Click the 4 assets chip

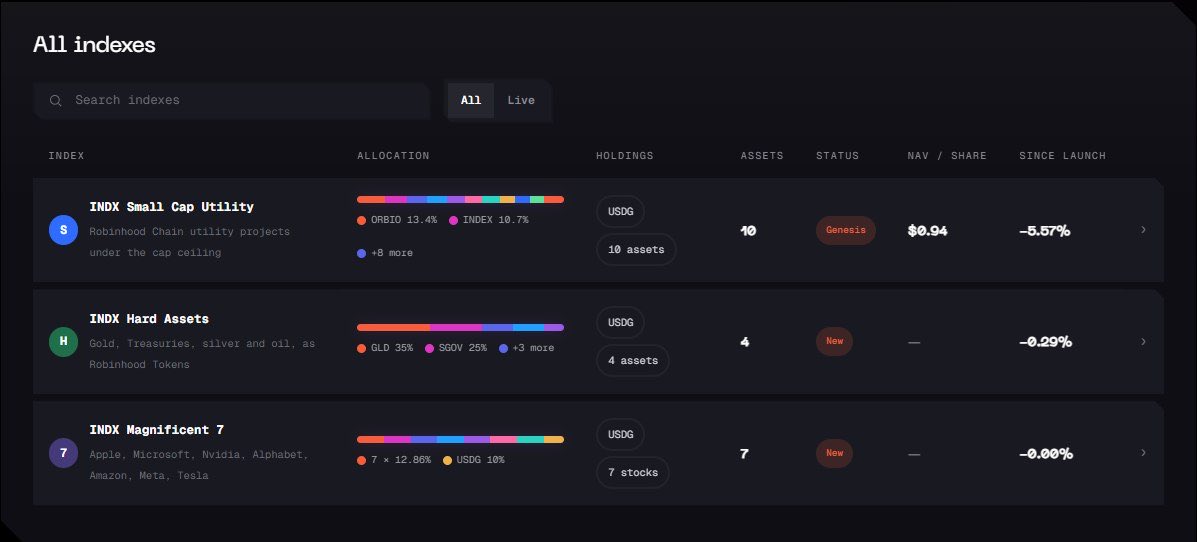pos(633,361)
